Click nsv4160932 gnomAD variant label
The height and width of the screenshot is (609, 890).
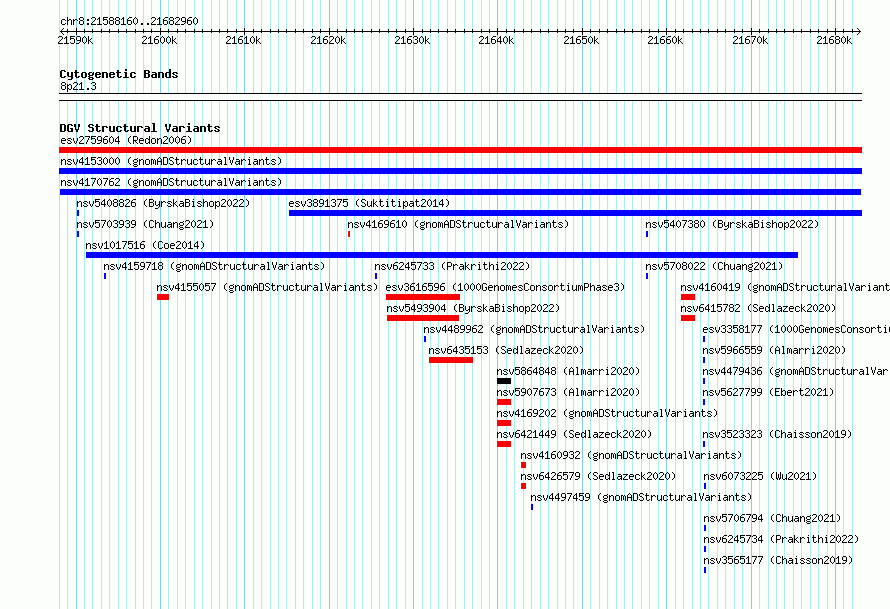(x=631, y=455)
